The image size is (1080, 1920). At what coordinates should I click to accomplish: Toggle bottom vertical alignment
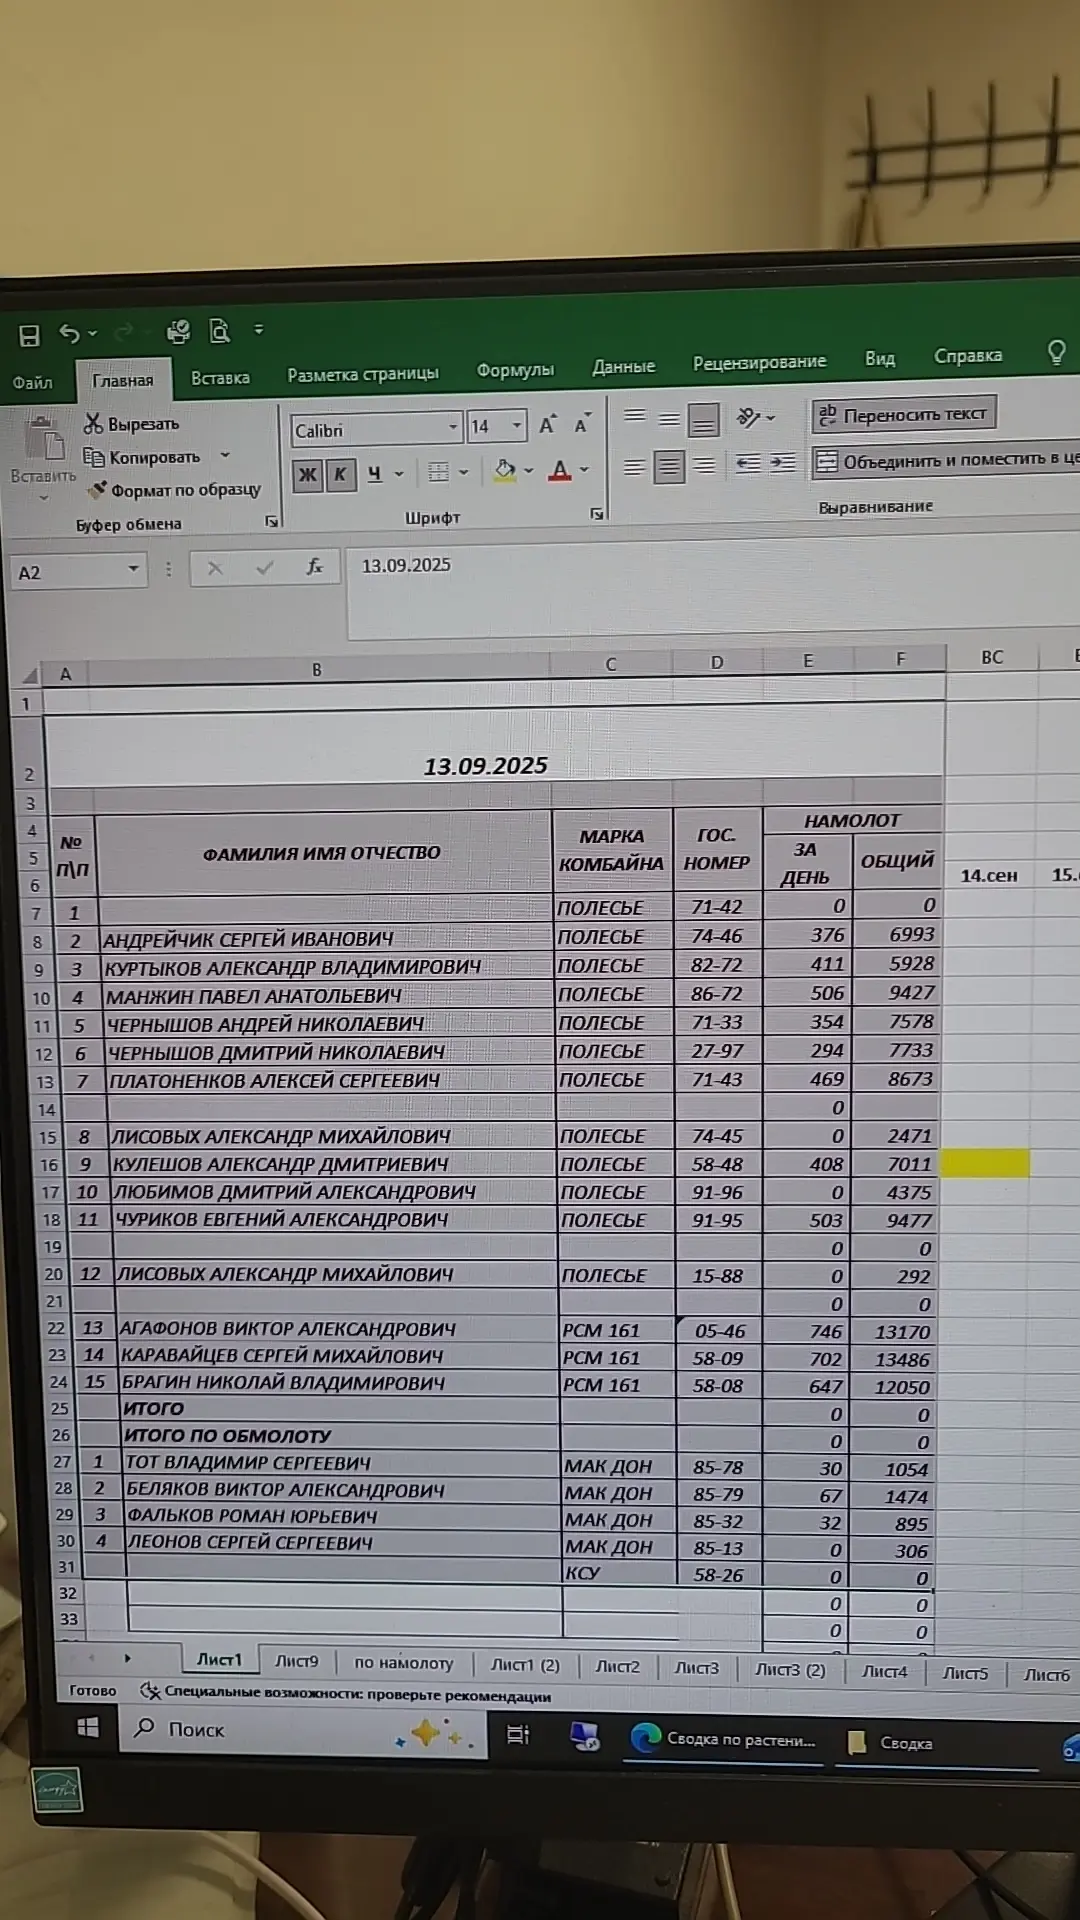[704, 419]
